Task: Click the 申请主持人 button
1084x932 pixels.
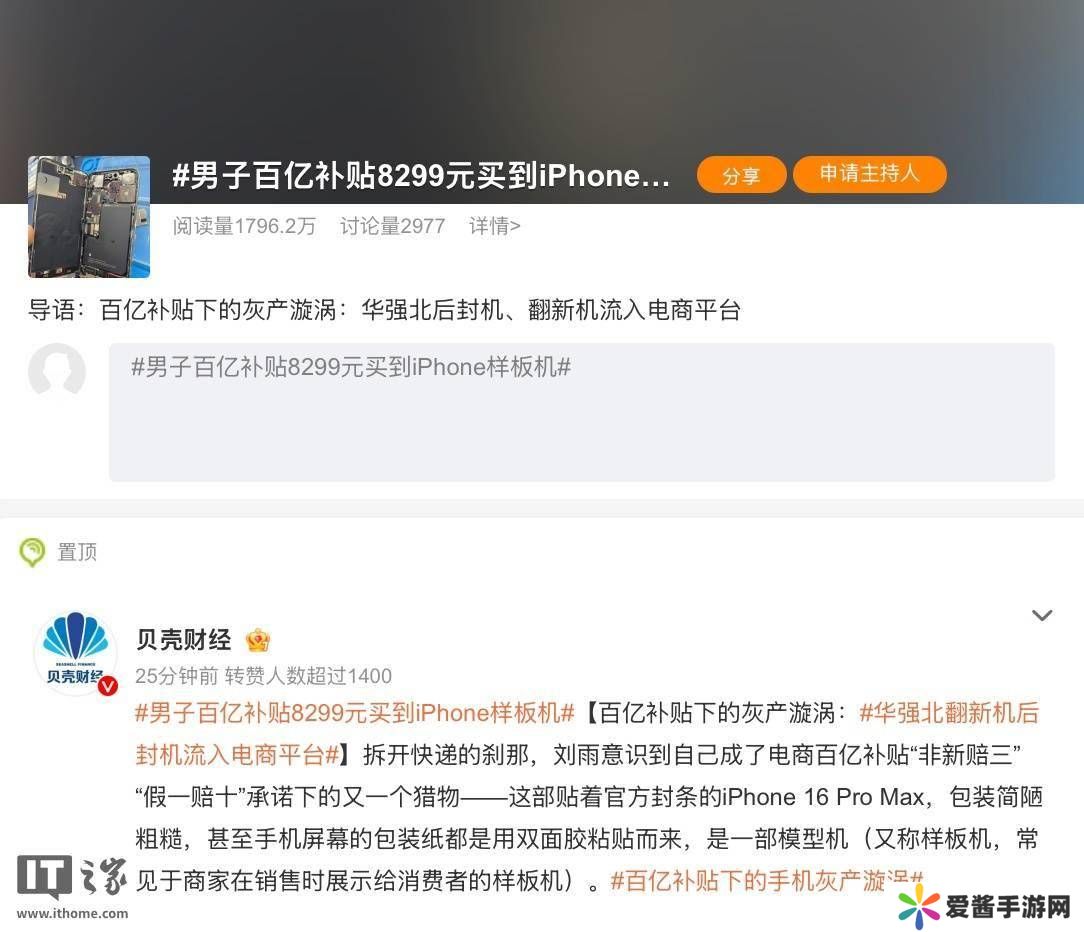Action: click(x=869, y=174)
